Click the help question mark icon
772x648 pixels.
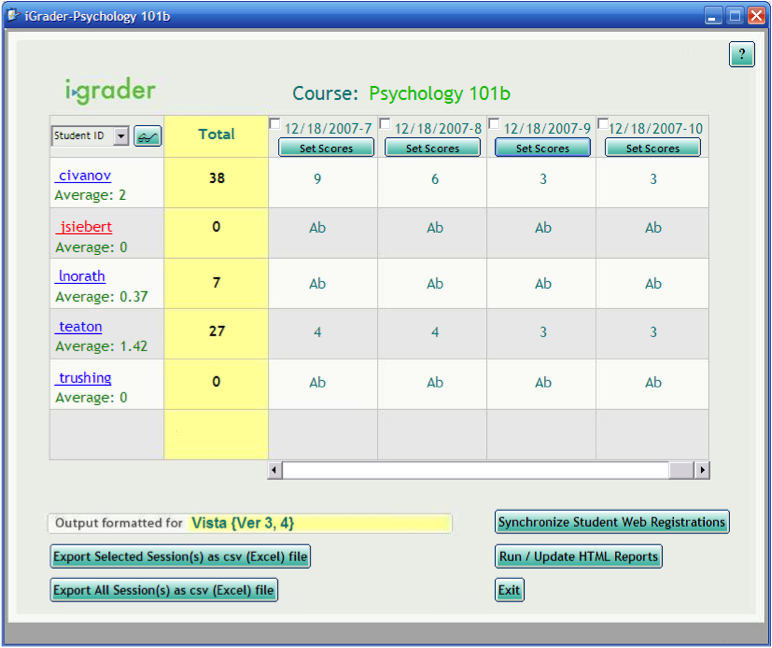click(741, 55)
